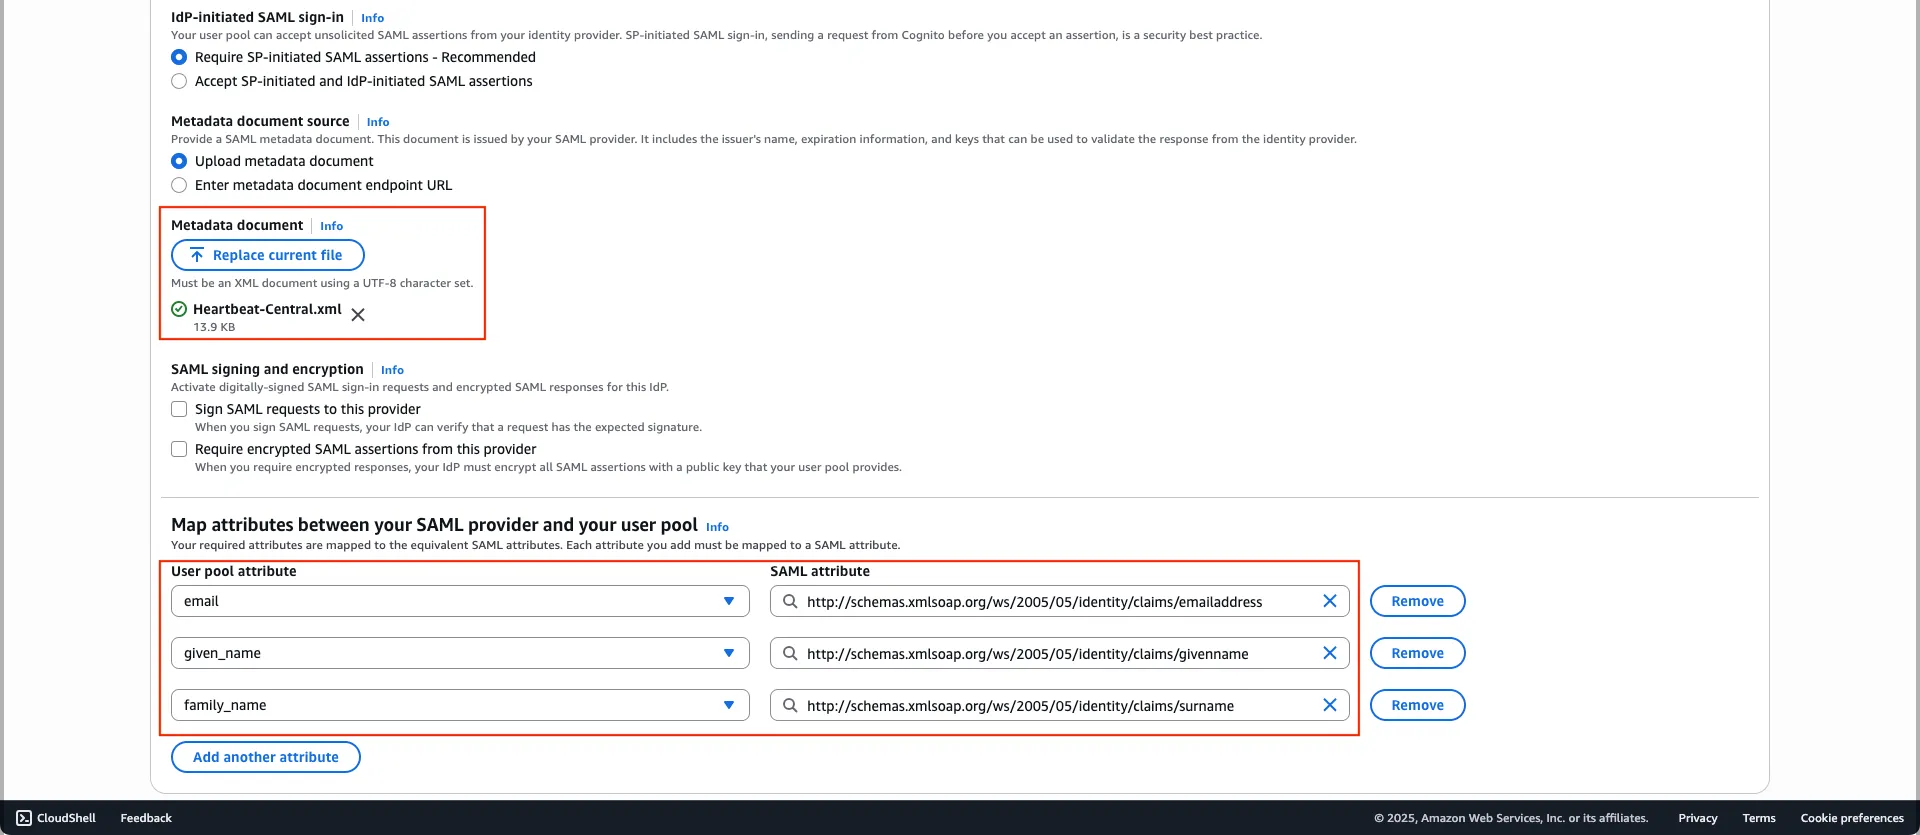Viewport: 1920px width, 835px height.
Task: Clear the surname SAML attribute field
Action: [1329, 705]
